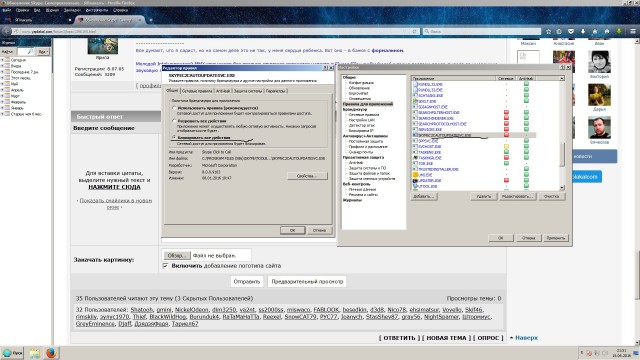Image resolution: width=640 pixels, height=360 pixels.
Task: Switch to the 'Защита системы' tab in the rules editor
Action: point(248,91)
